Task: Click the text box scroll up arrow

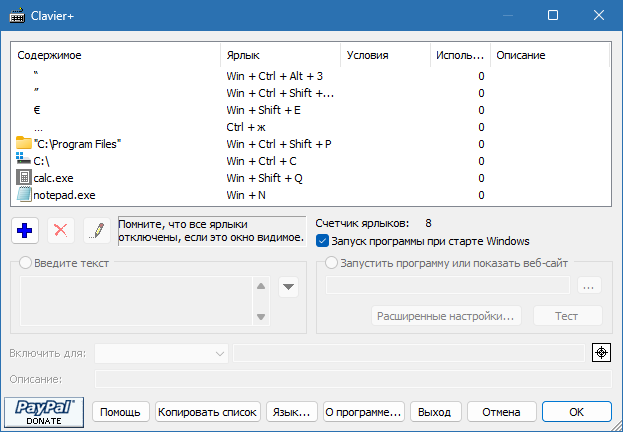Action: pos(261,286)
